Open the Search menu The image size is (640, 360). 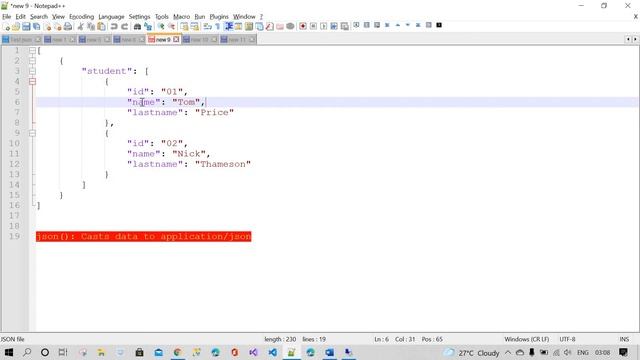pyautogui.click(x=39, y=17)
